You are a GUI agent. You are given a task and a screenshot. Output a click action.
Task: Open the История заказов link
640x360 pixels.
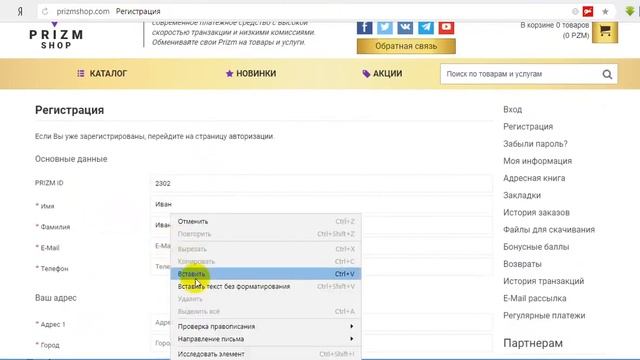pos(536,212)
